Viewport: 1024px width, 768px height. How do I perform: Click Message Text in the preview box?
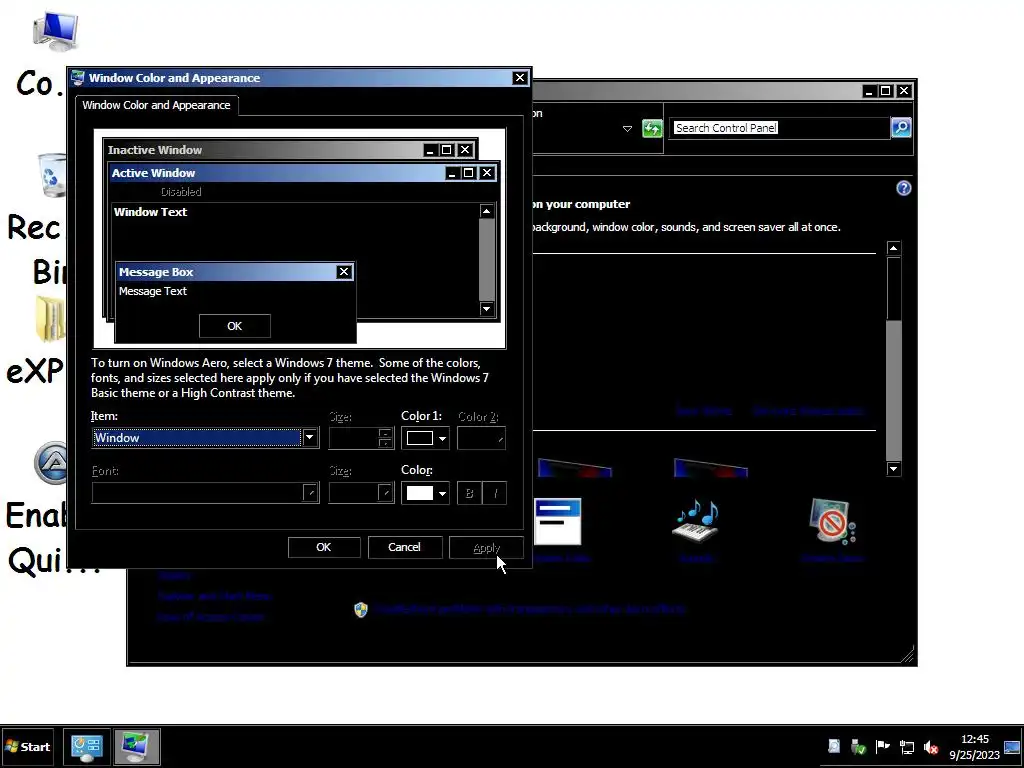[153, 291]
